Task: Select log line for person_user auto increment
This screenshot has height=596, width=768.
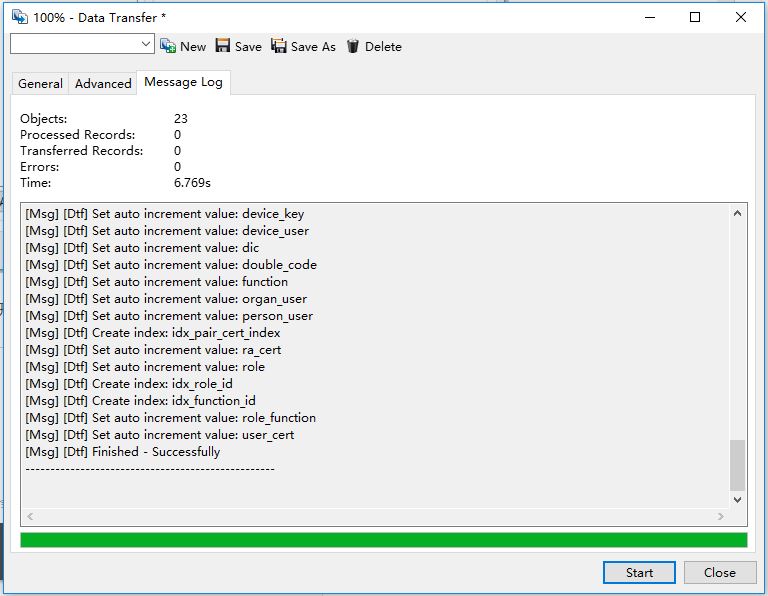Action: point(169,316)
